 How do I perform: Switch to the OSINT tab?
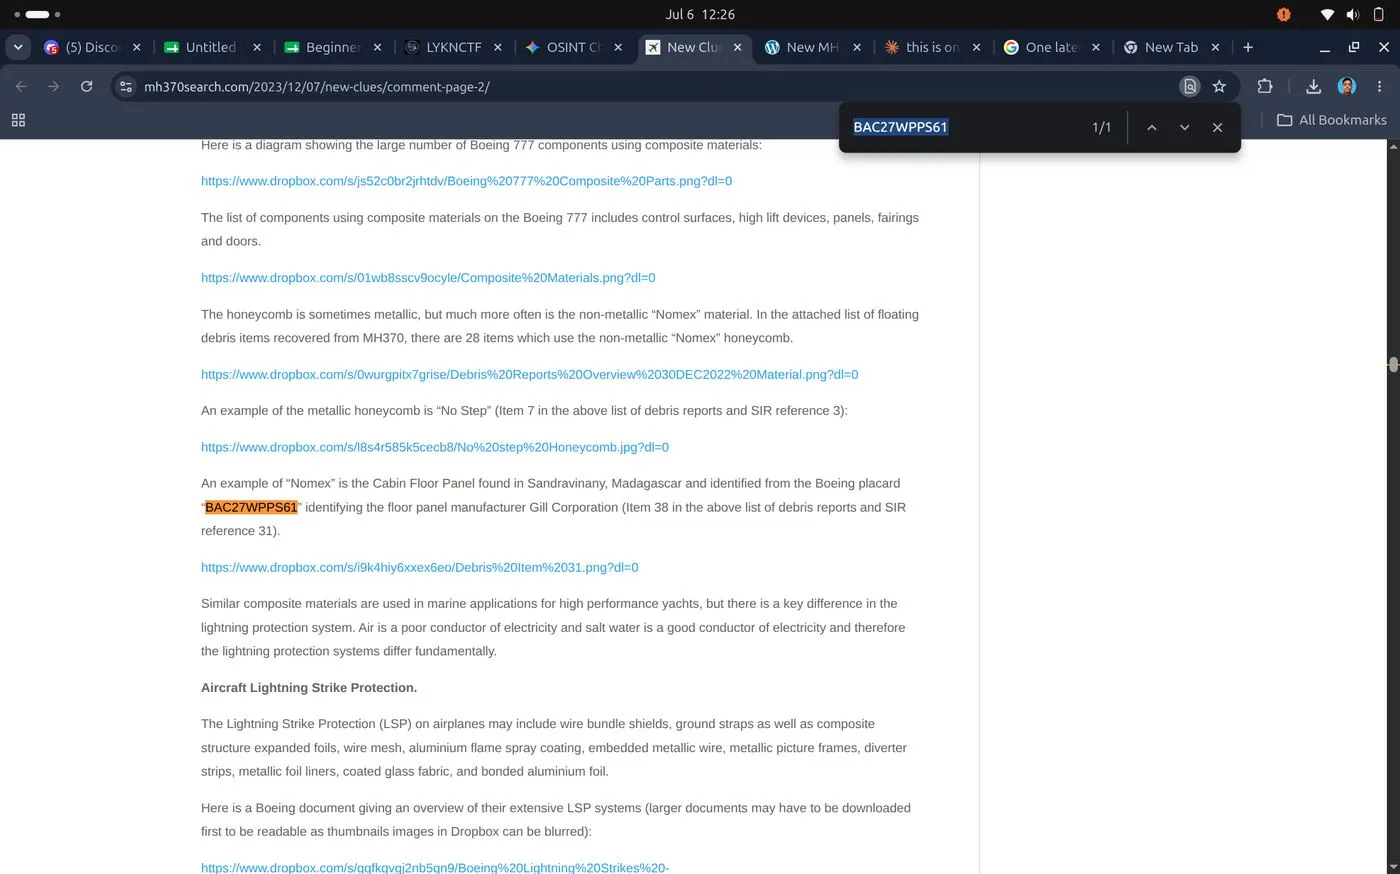point(574,47)
